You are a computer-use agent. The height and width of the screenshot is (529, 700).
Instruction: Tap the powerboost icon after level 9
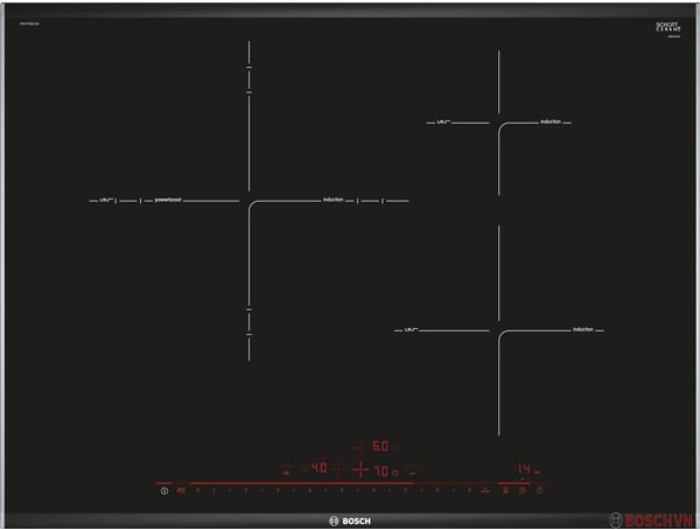[x=485, y=490]
